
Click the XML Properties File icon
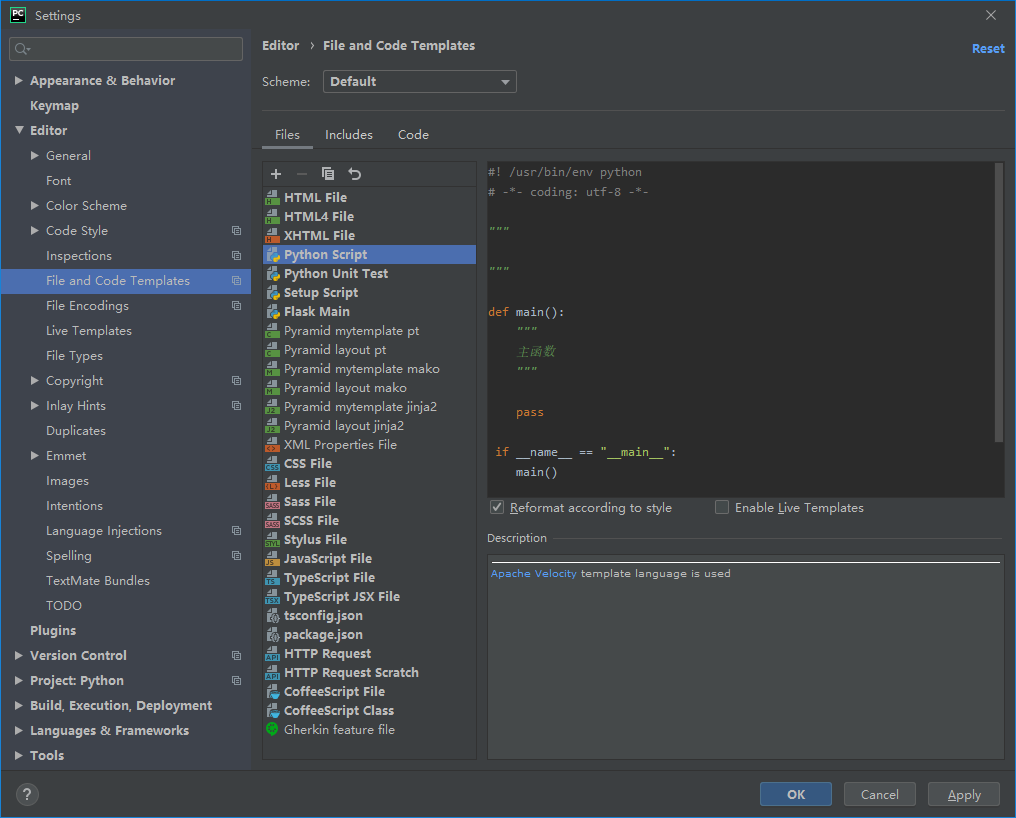point(272,445)
